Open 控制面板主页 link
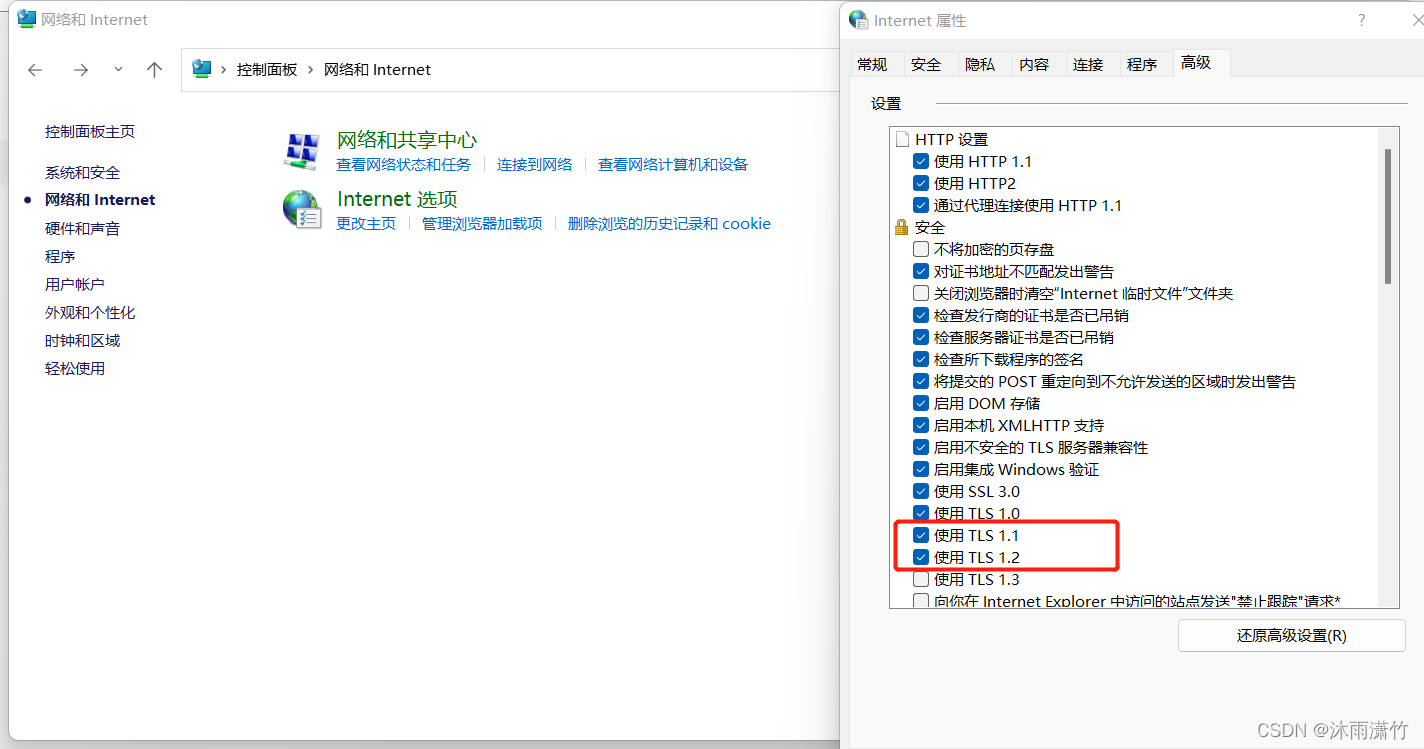 point(90,131)
